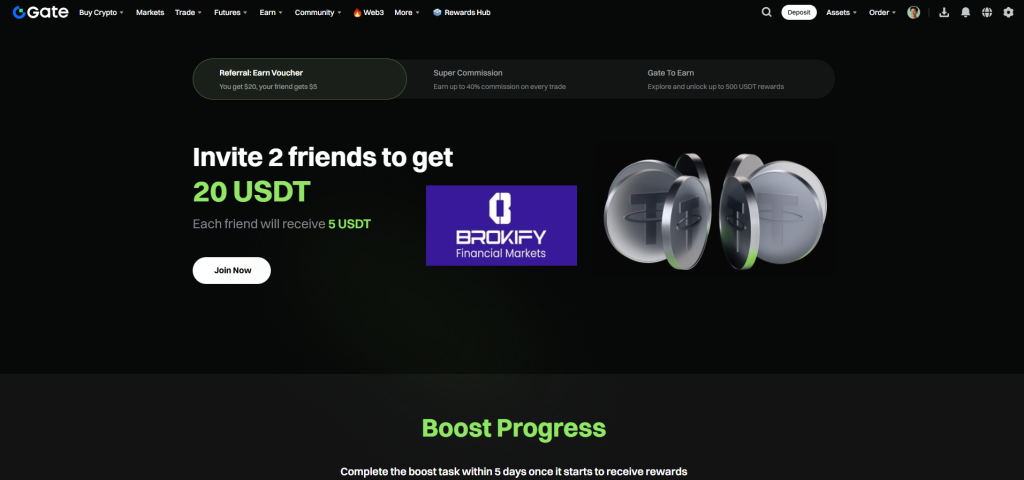The image size is (1024, 480).
Task: Click the Join Now button
Action: click(x=232, y=270)
